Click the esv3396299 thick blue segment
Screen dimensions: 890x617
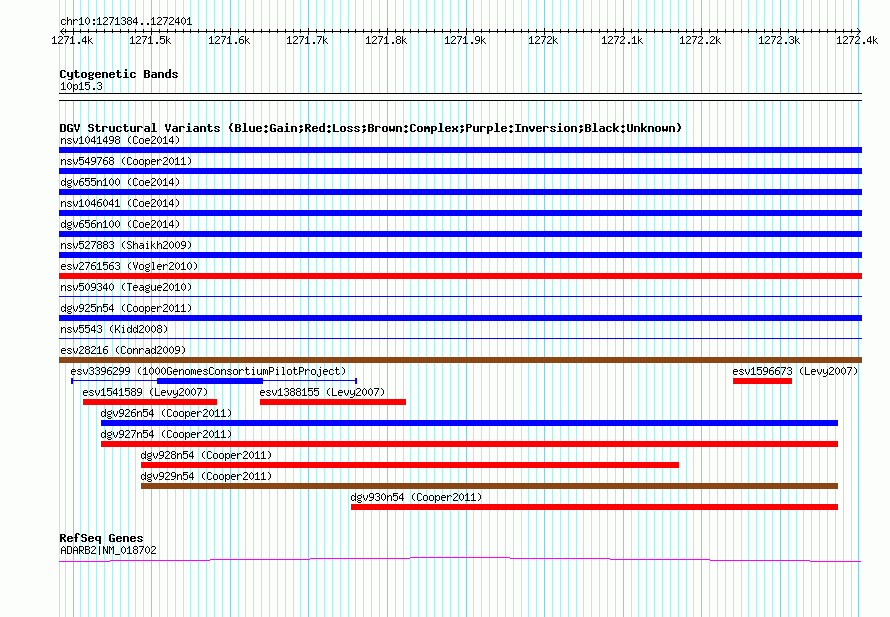click(210, 381)
